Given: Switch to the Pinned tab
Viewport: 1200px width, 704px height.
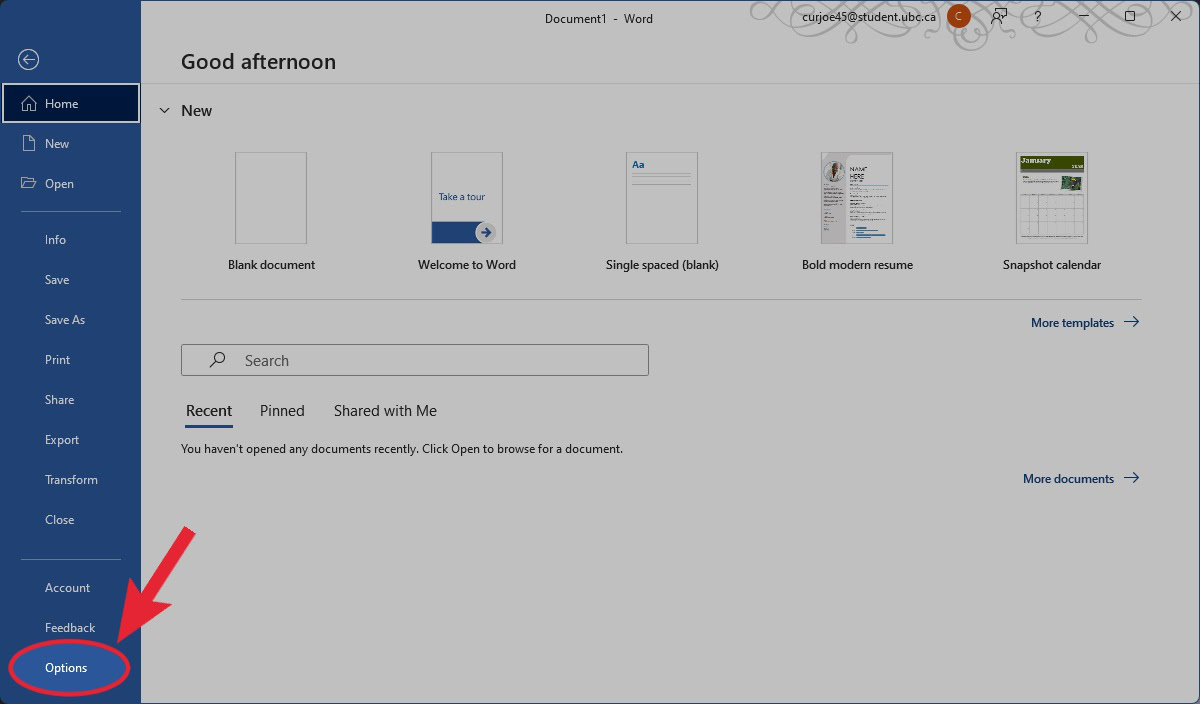Looking at the screenshot, I should click(282, 411).
